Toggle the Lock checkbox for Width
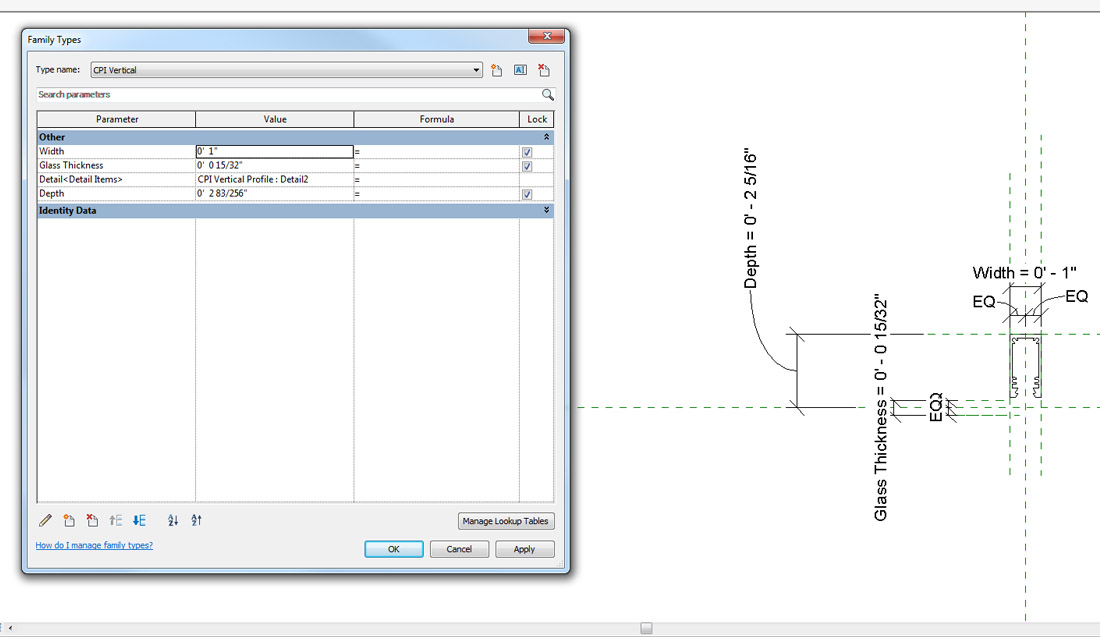 tap(527, 152)
